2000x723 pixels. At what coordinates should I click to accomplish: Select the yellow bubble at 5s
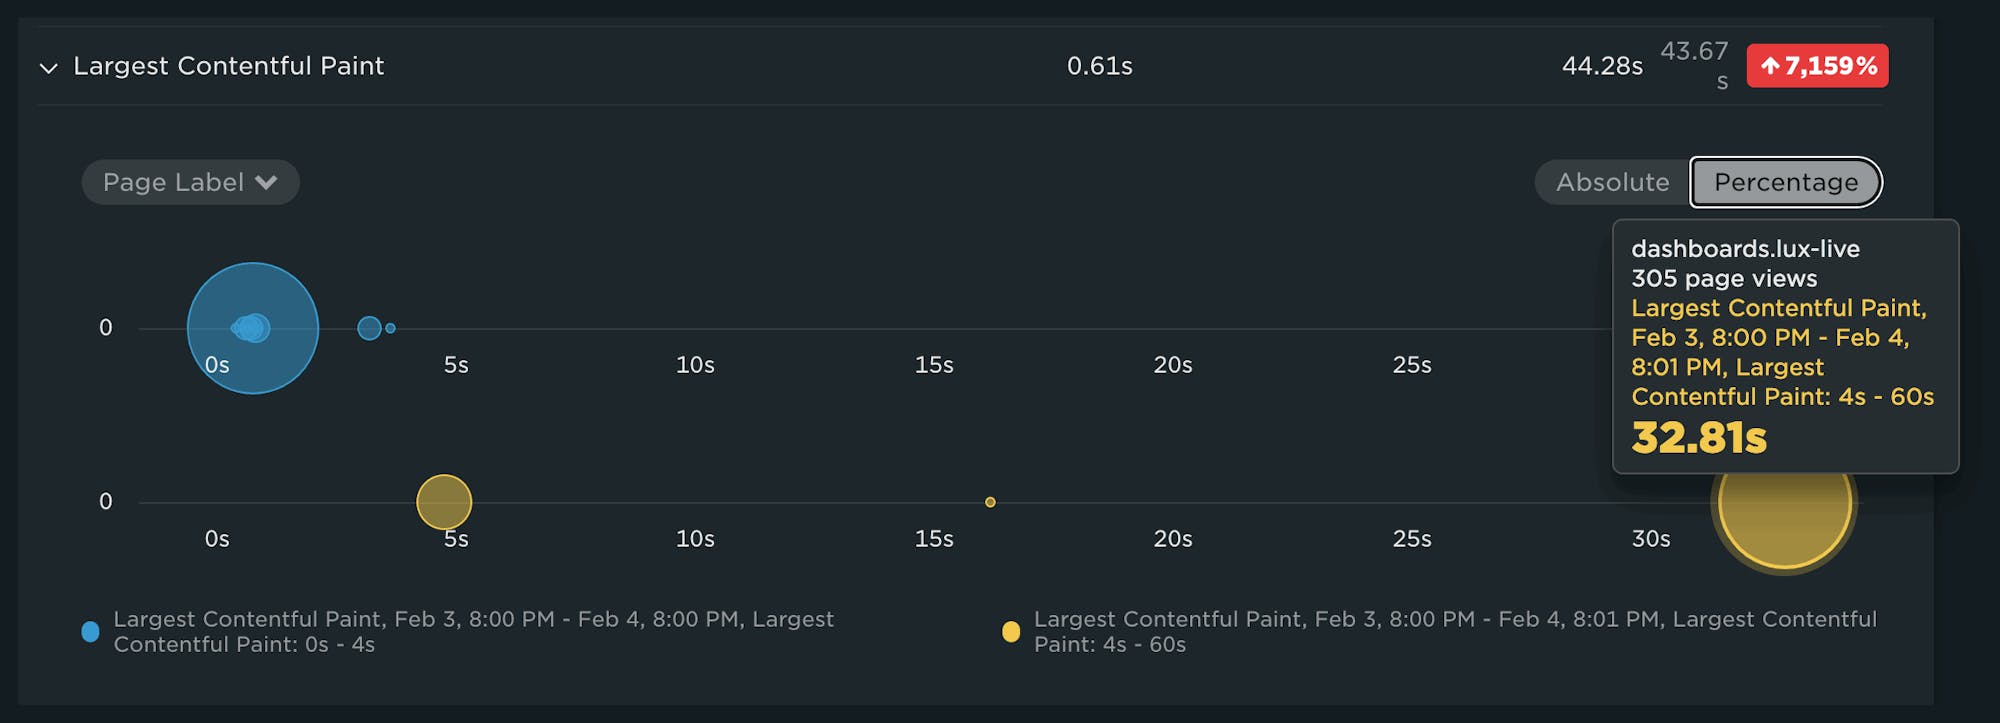coord(444,502)
